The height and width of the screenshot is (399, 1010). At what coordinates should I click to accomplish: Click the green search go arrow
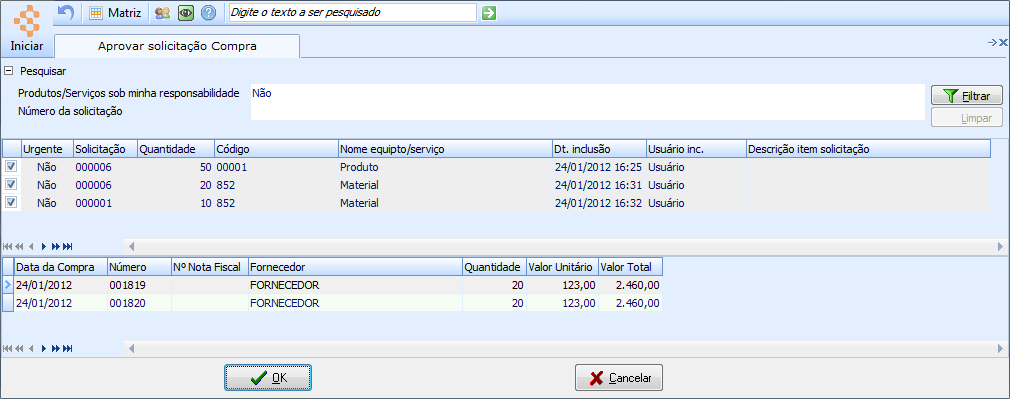pos(489,13)
